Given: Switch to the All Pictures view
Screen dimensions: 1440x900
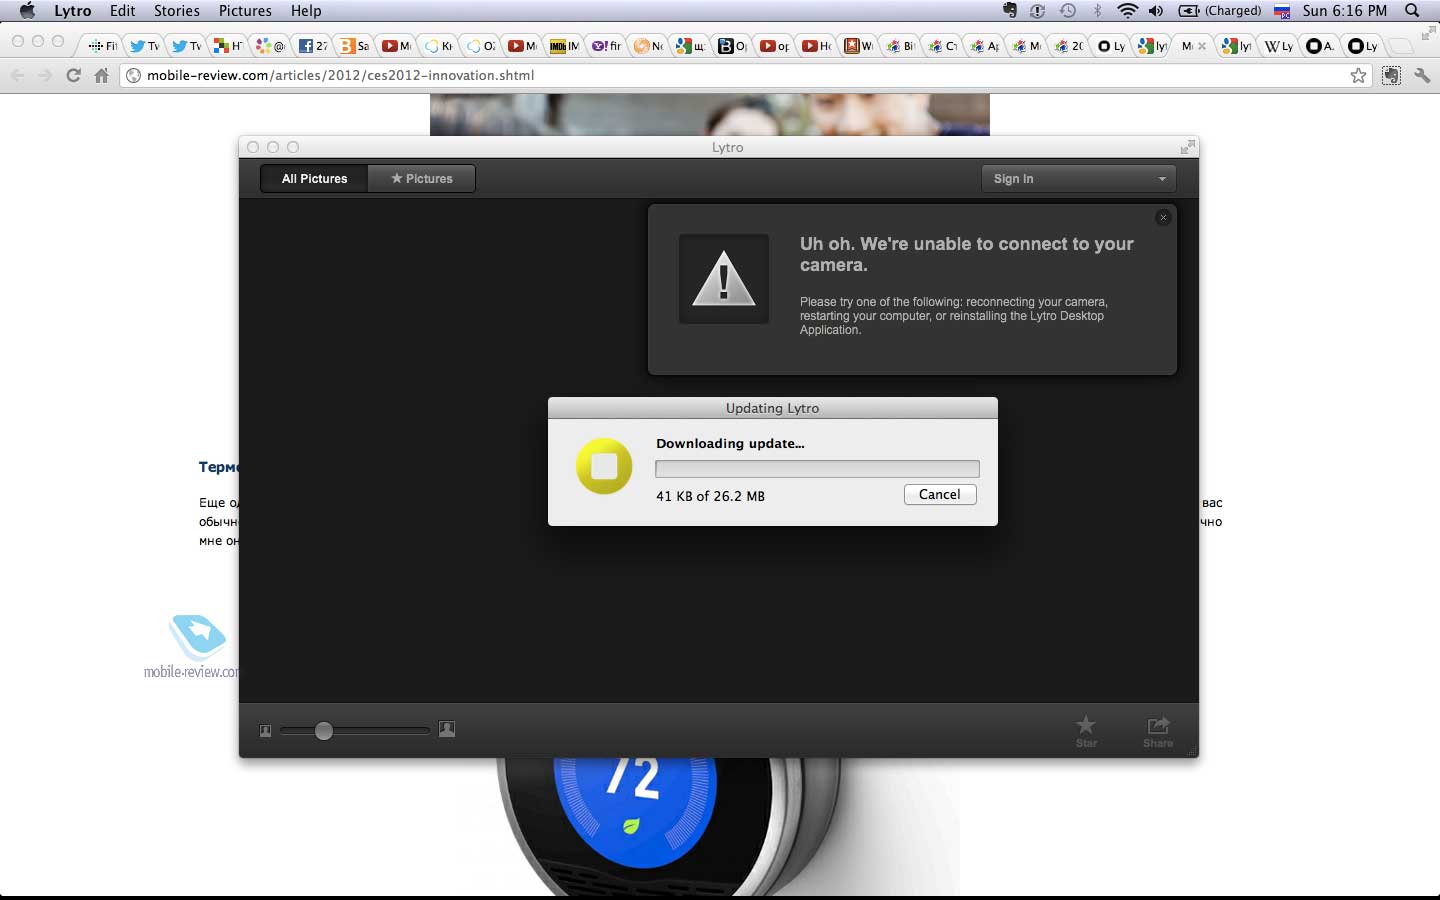Looking at the screenshot, I should 314,178.
